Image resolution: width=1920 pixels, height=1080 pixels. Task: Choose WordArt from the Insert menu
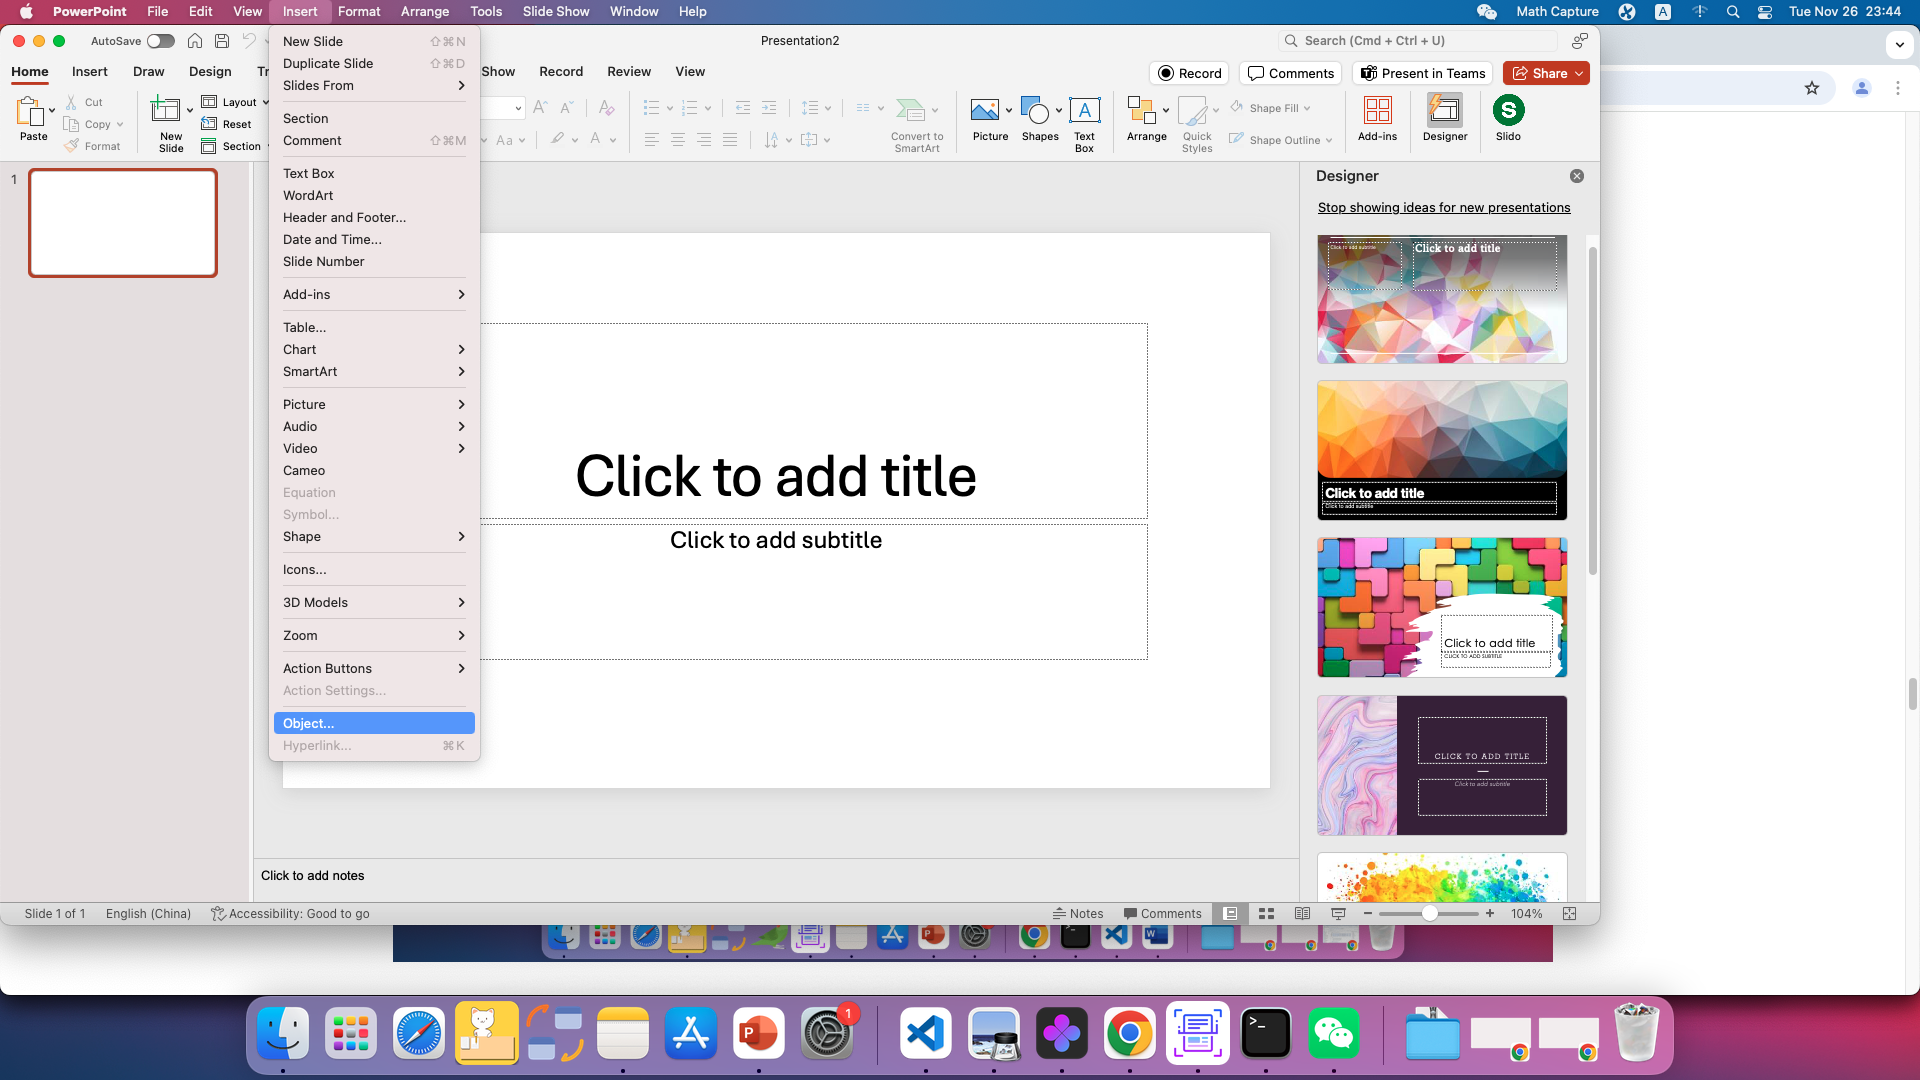[x=374, y=195]
